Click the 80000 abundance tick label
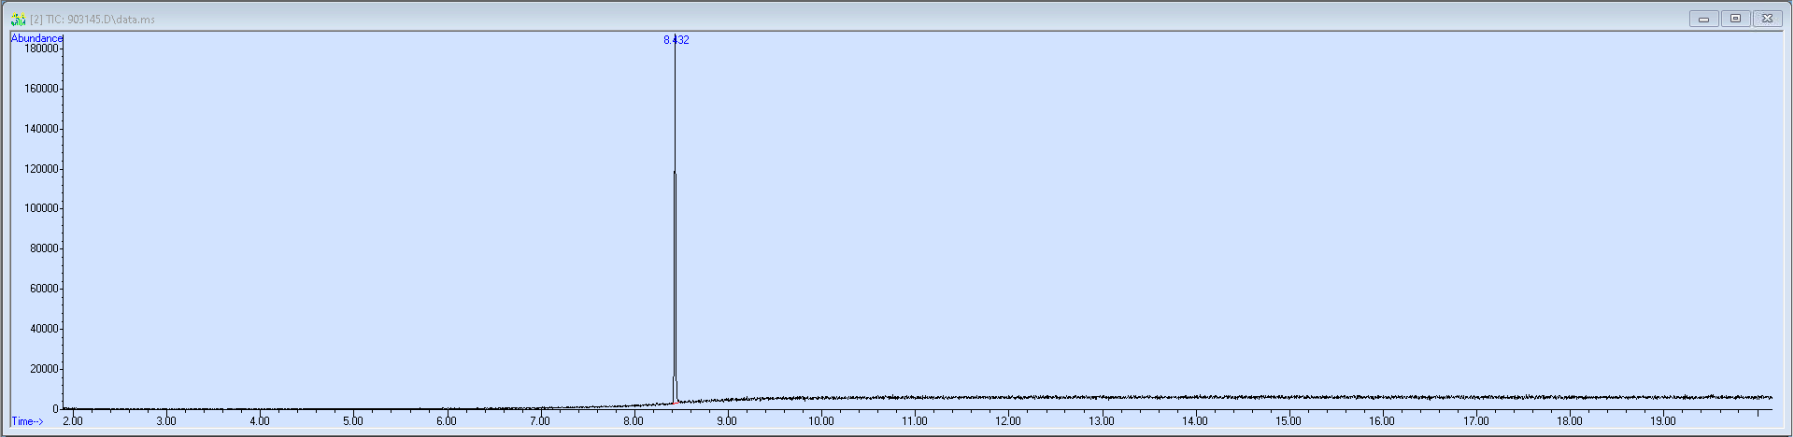The width and height of the screenshot is (1793, 437). (43, 249)
